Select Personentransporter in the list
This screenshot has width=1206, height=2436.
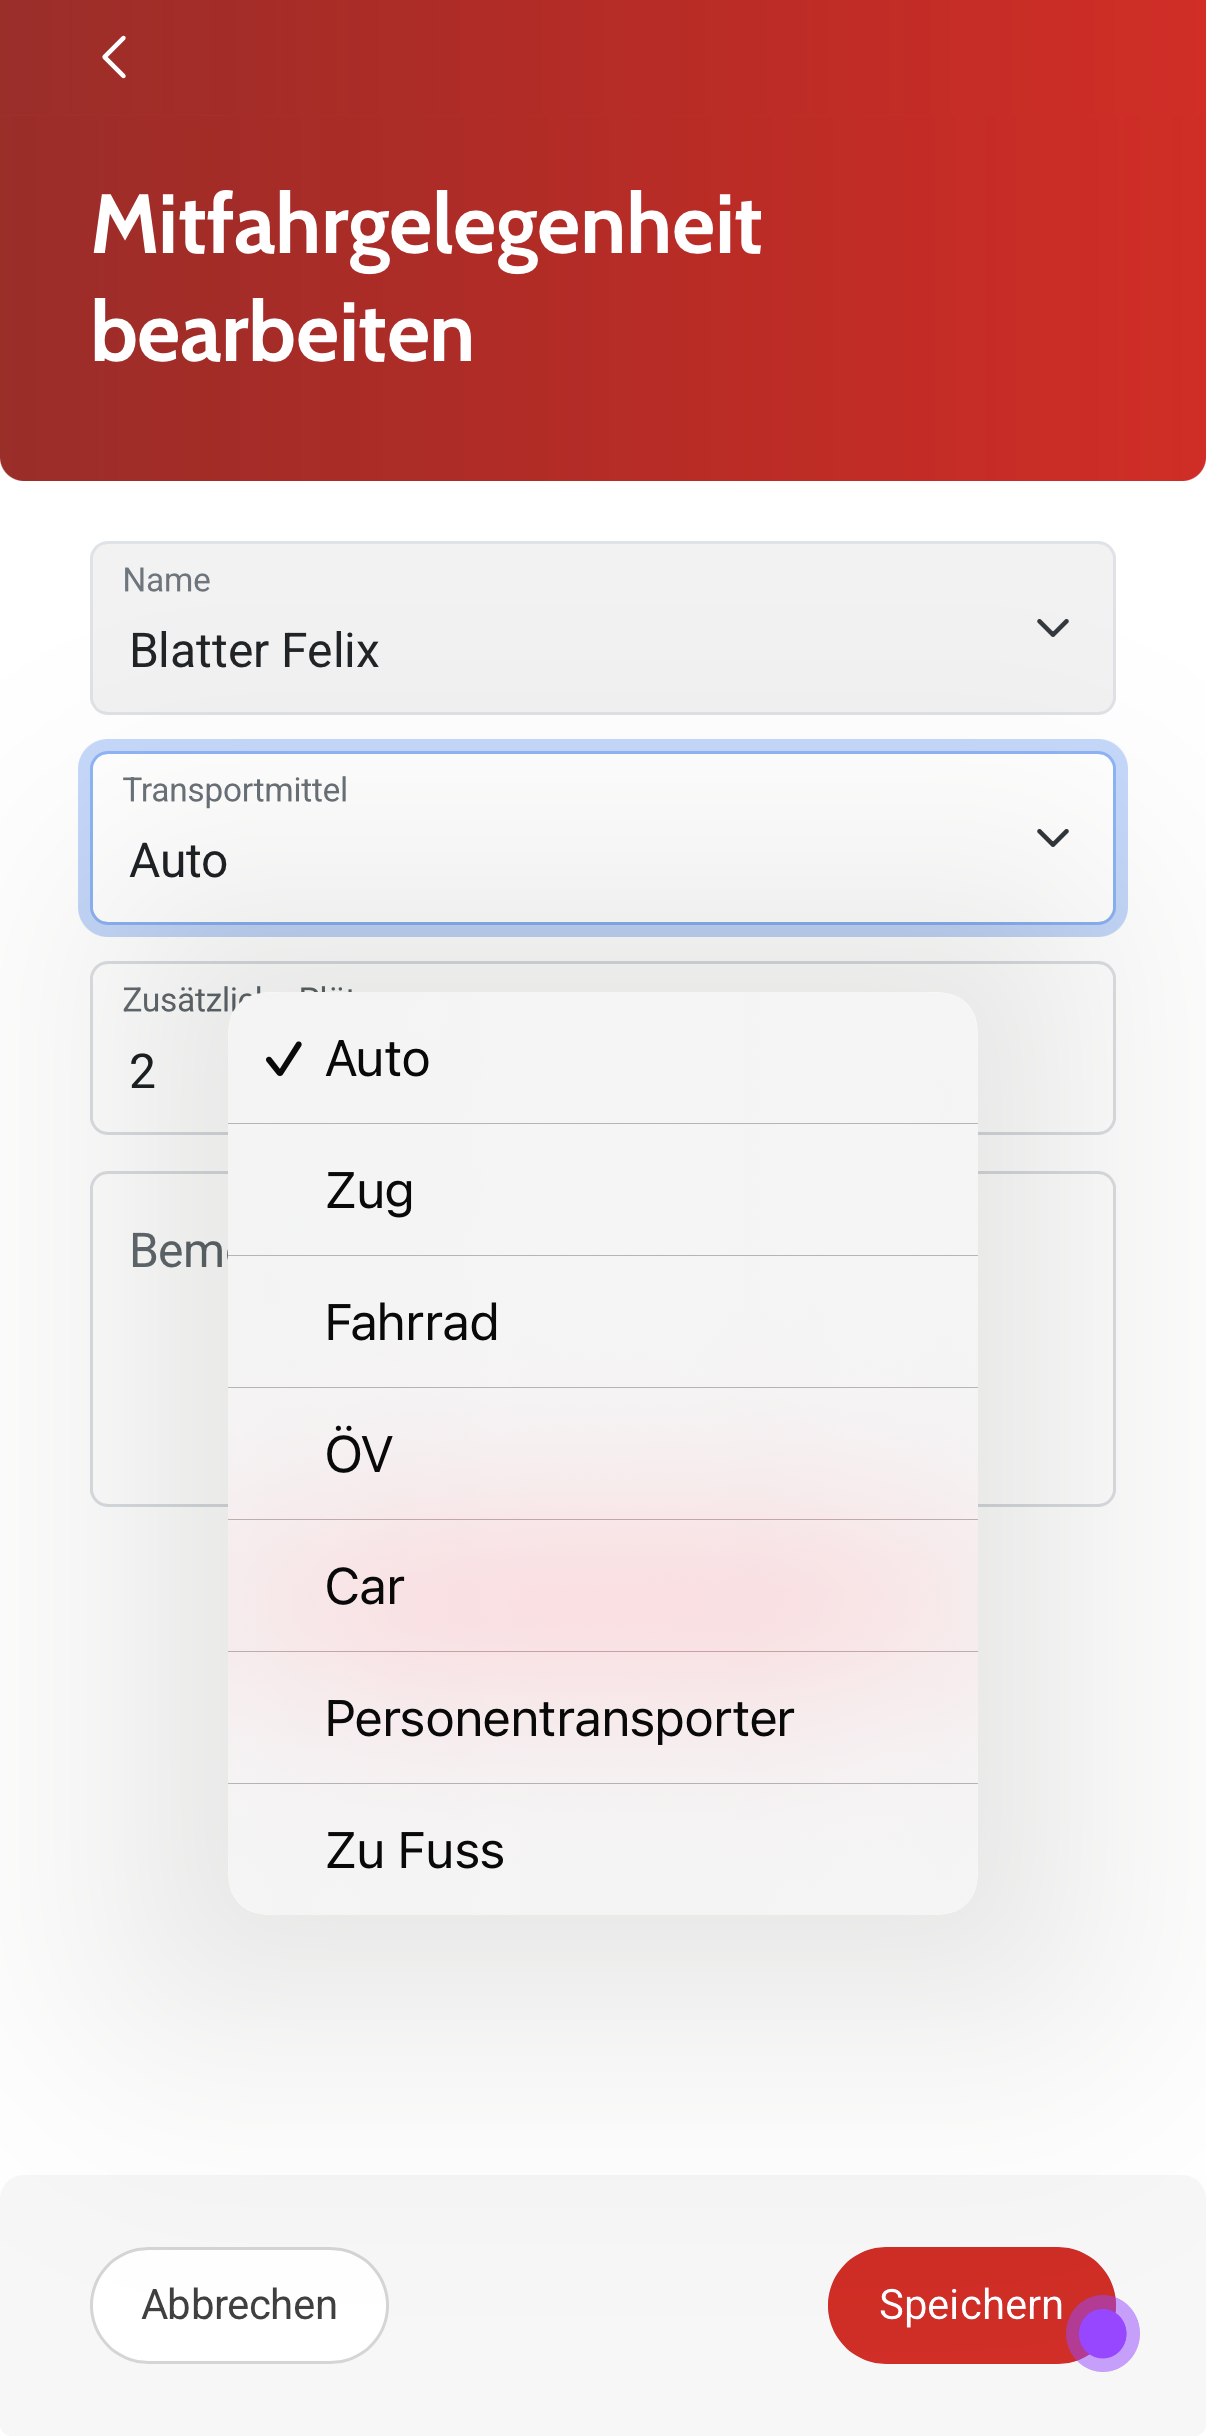602,1718
